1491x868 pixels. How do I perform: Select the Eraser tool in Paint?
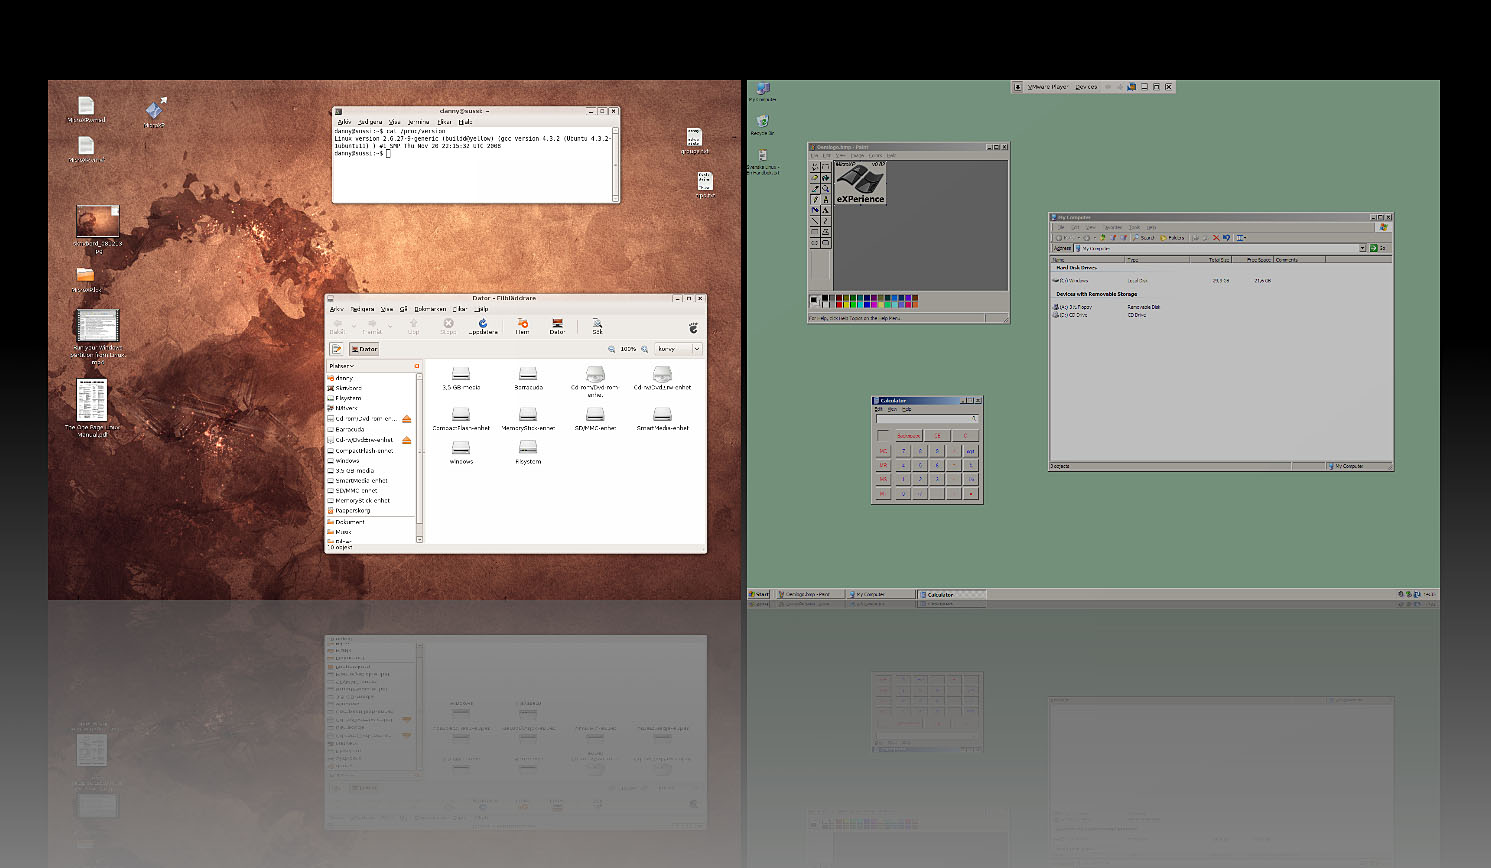click(x=815, y=178)
